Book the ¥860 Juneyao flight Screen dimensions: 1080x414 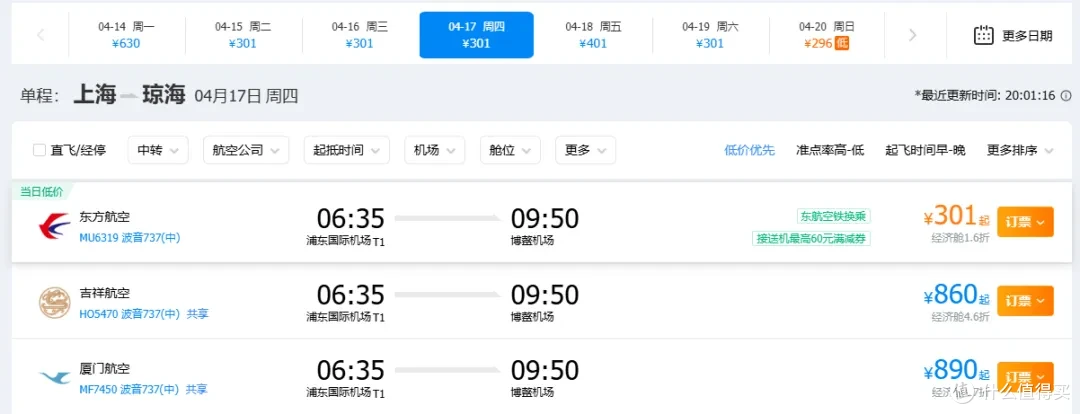(x=1025, y=301)
